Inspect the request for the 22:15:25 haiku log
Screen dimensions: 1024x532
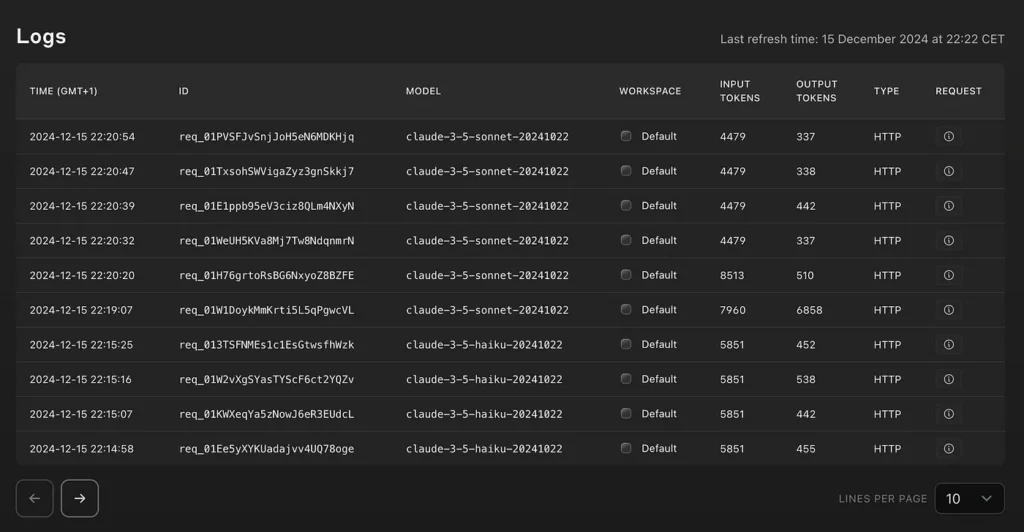(x=949, y=345)
